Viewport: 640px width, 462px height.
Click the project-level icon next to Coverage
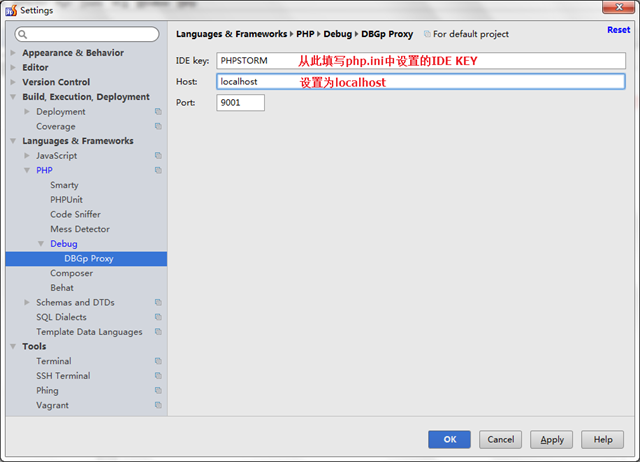click(158, 126)
